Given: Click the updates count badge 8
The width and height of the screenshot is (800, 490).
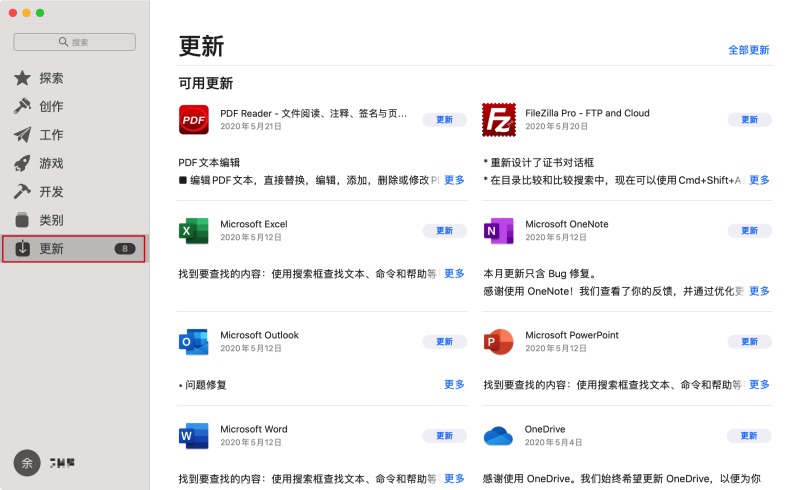Looking at the screenshot, I should click(125, 249).
